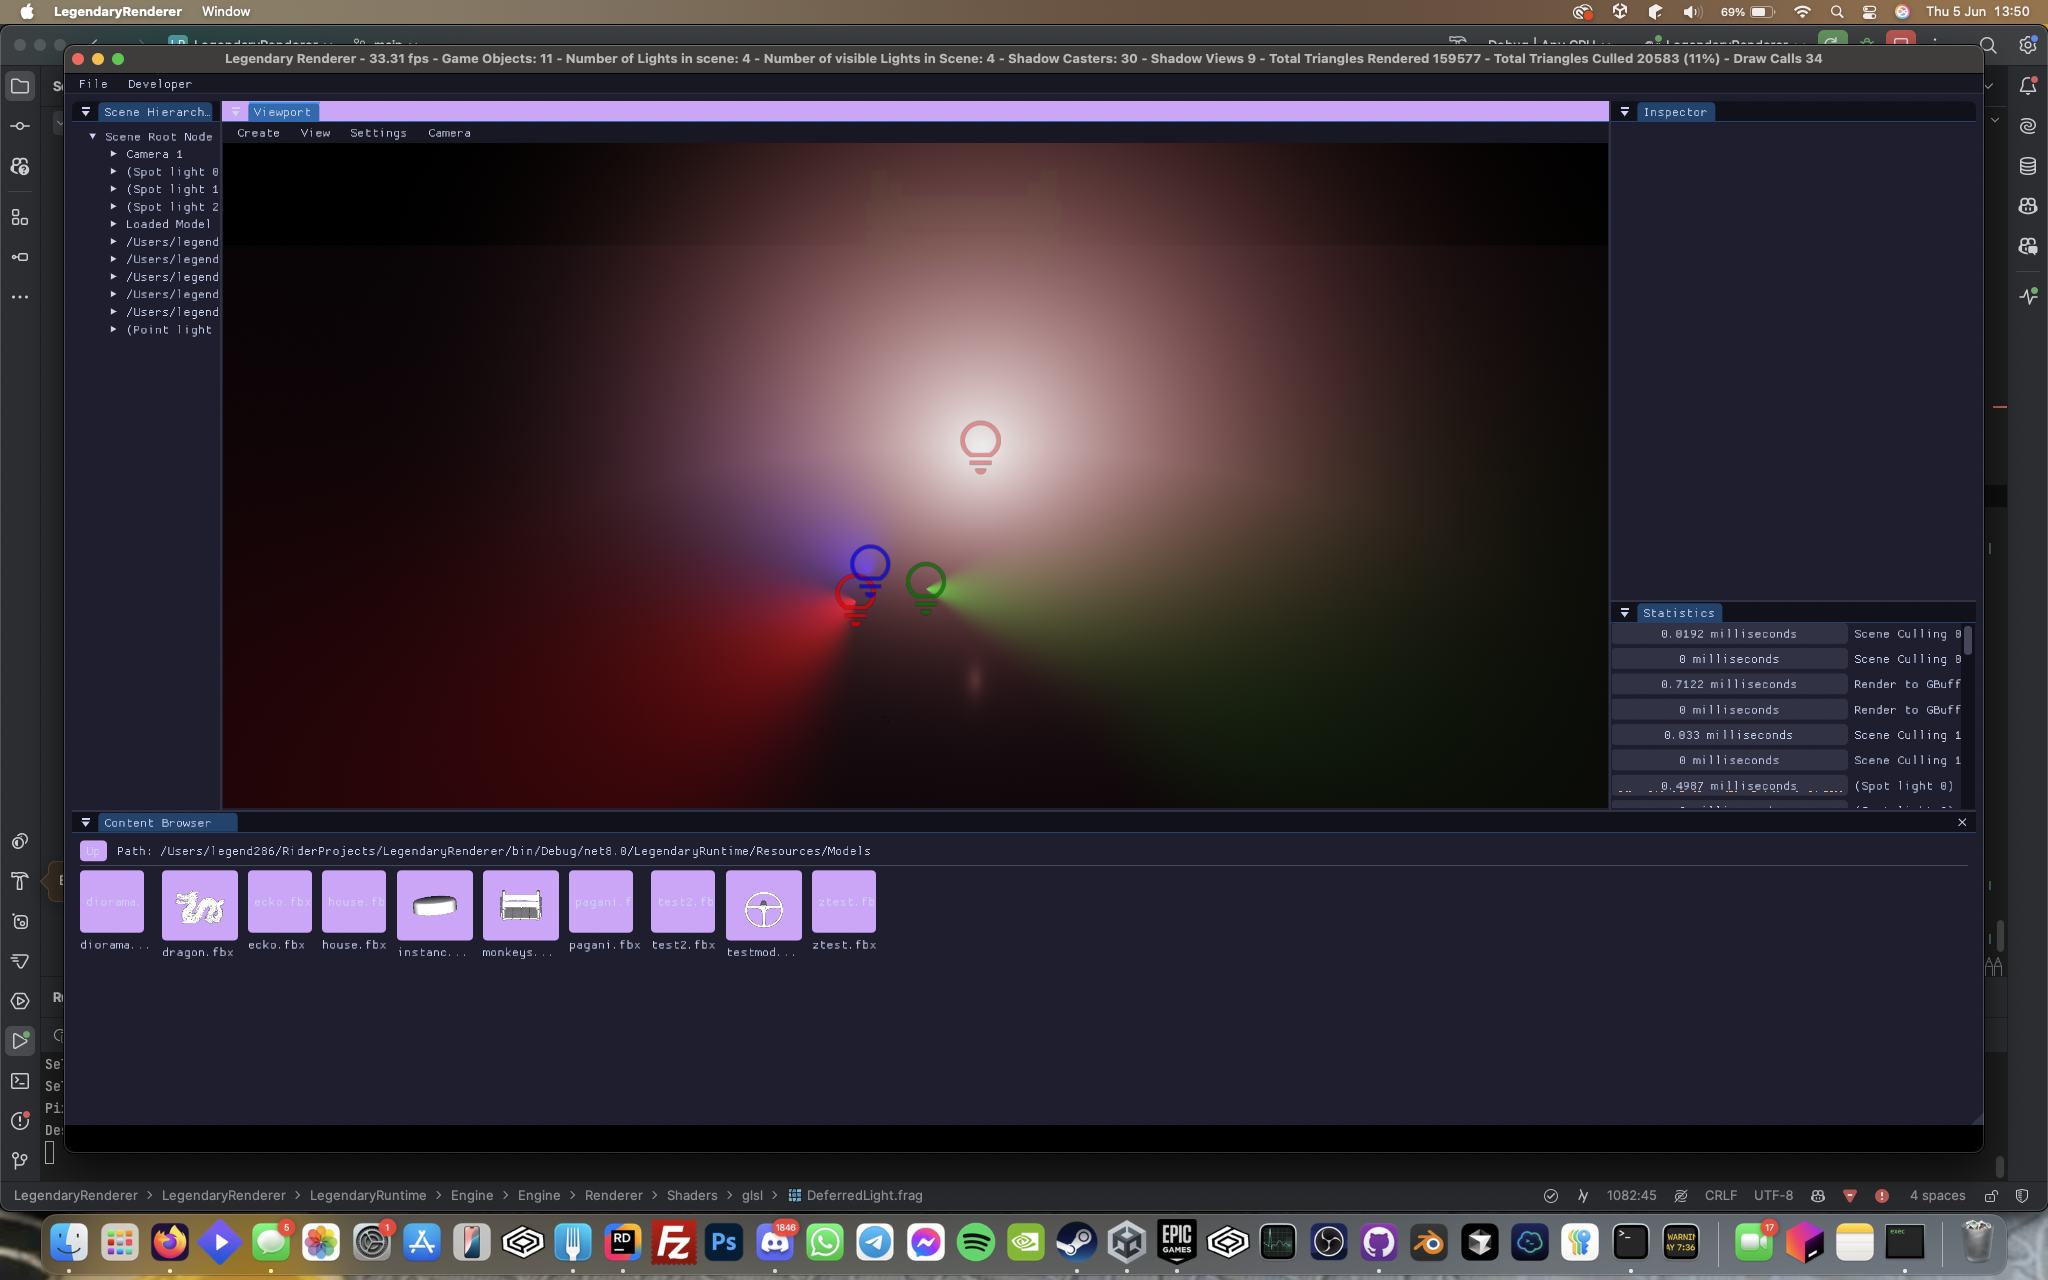2048x1280 pixels.
Task: Collapse the Scene Root Node
Action: click(x=93, y=136)
